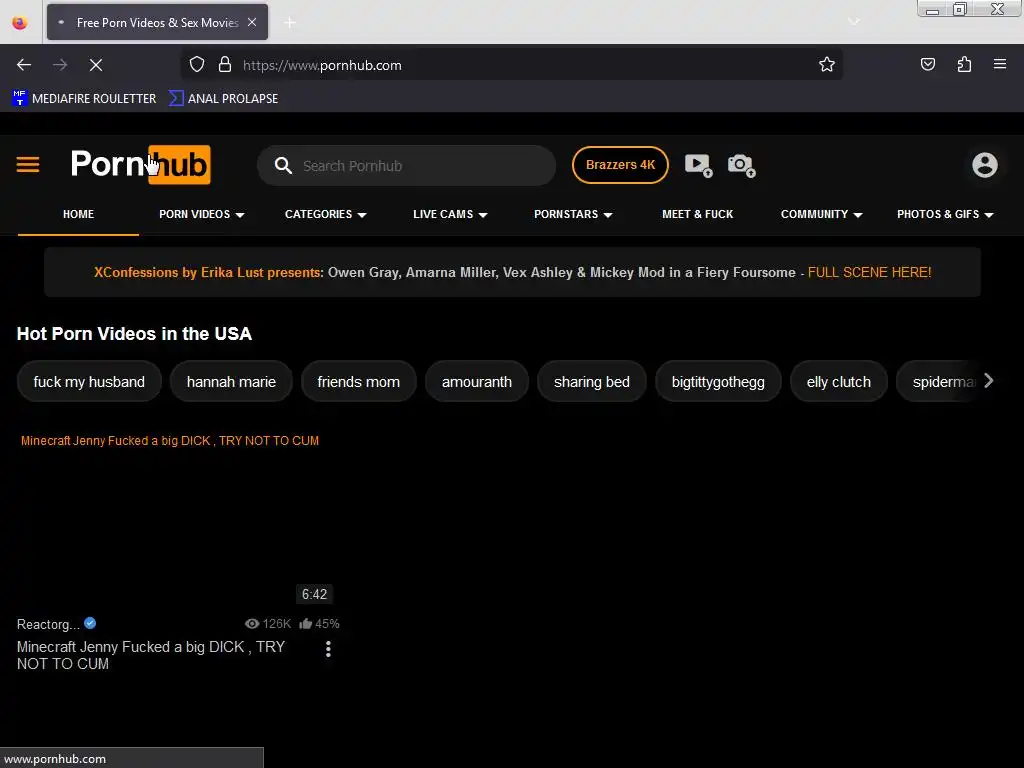Open the Firefox application menu
1024x768 pixels.
click(999, 64)
